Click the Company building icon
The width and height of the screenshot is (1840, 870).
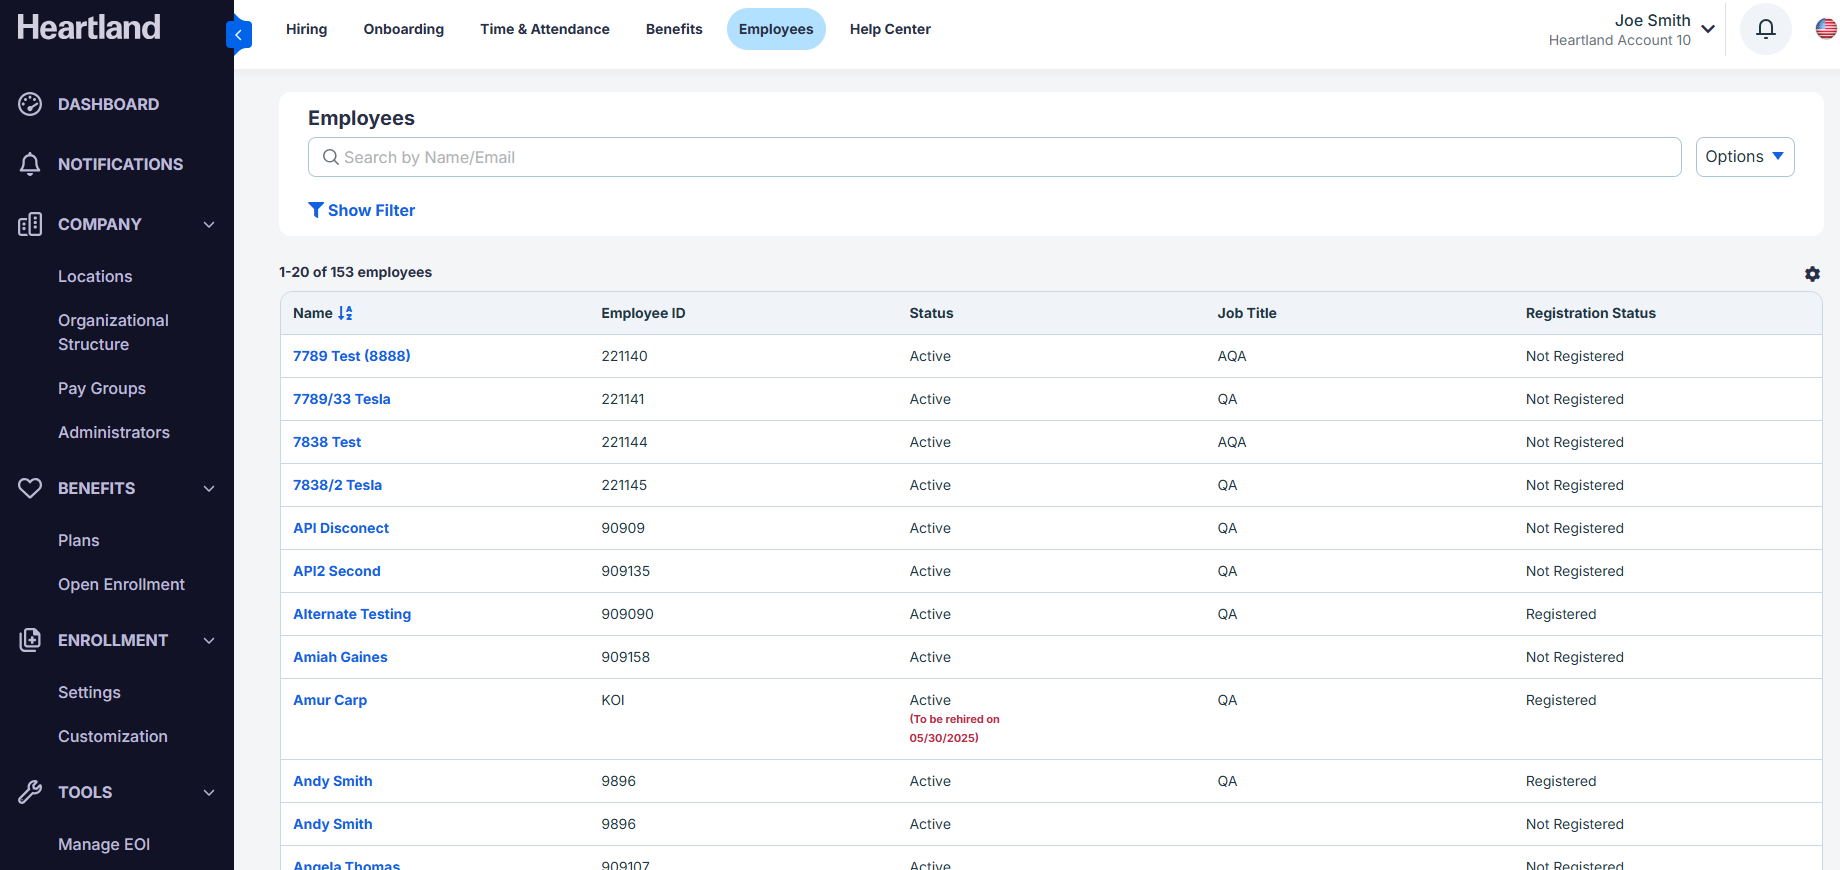(x=30, y=224)
